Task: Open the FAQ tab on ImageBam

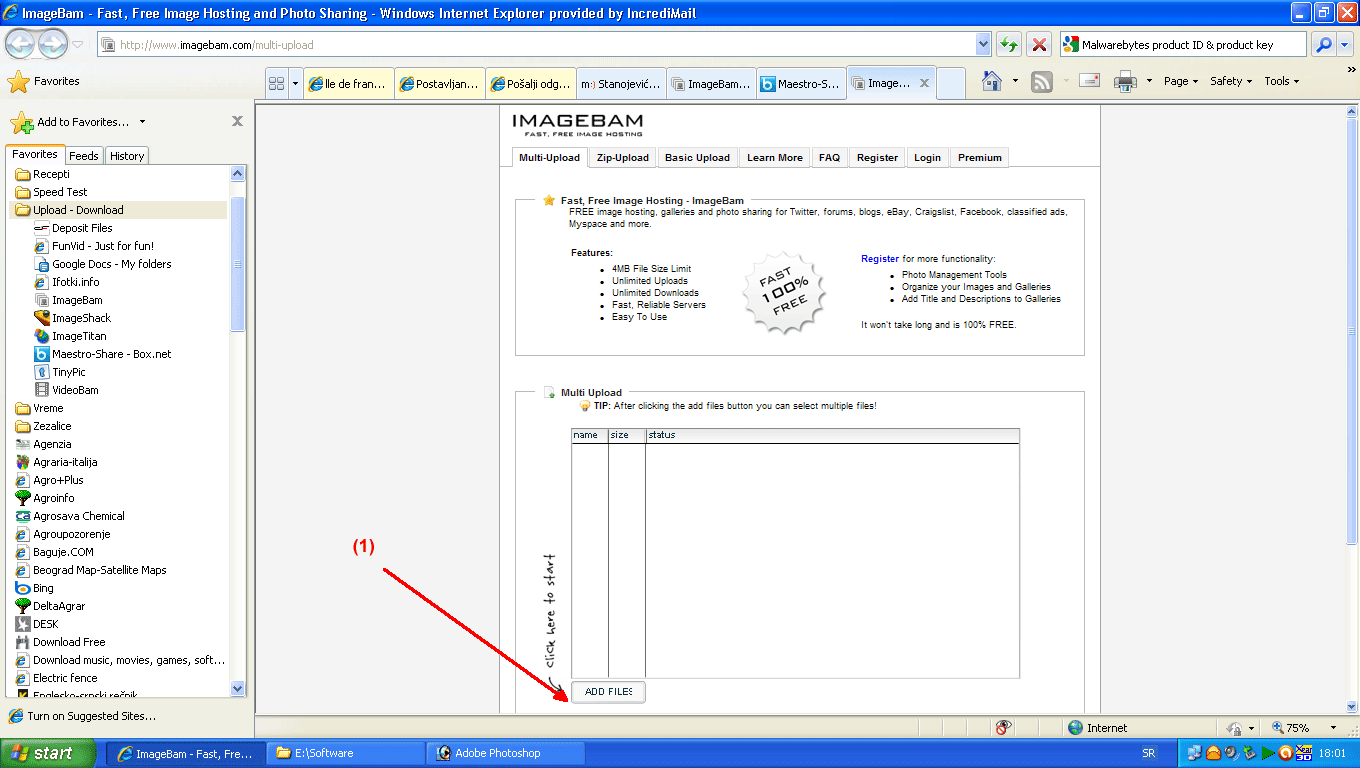Action: (829, 158)
